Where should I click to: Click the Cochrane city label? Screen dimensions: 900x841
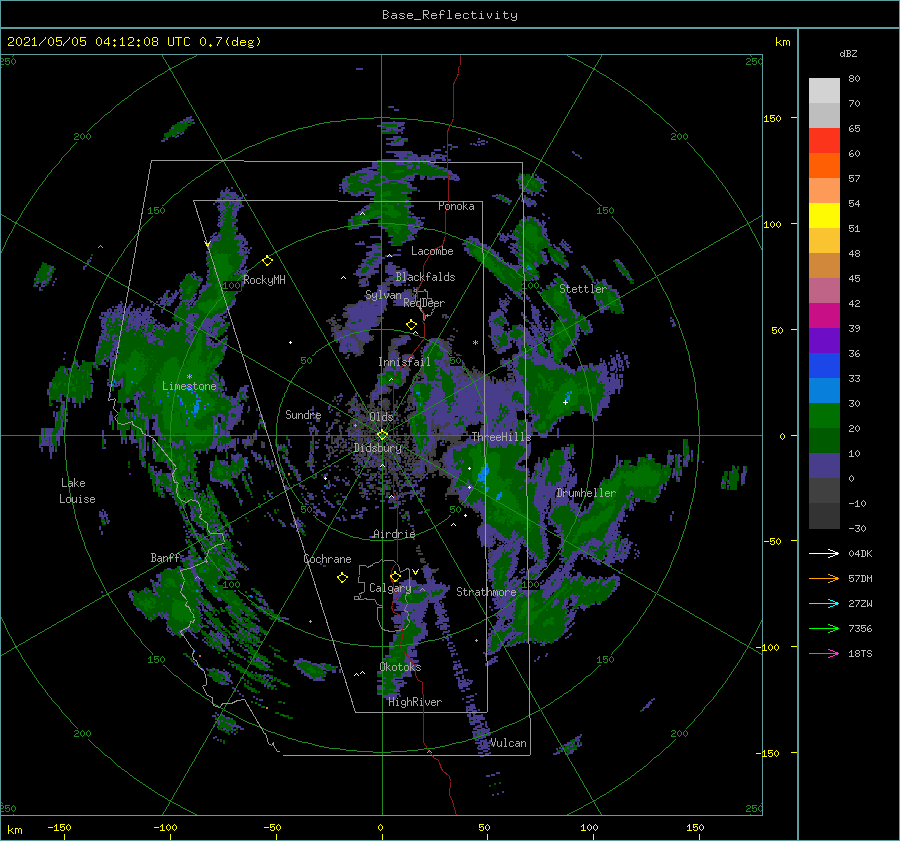pyautogui.click(x=327, y=559)
